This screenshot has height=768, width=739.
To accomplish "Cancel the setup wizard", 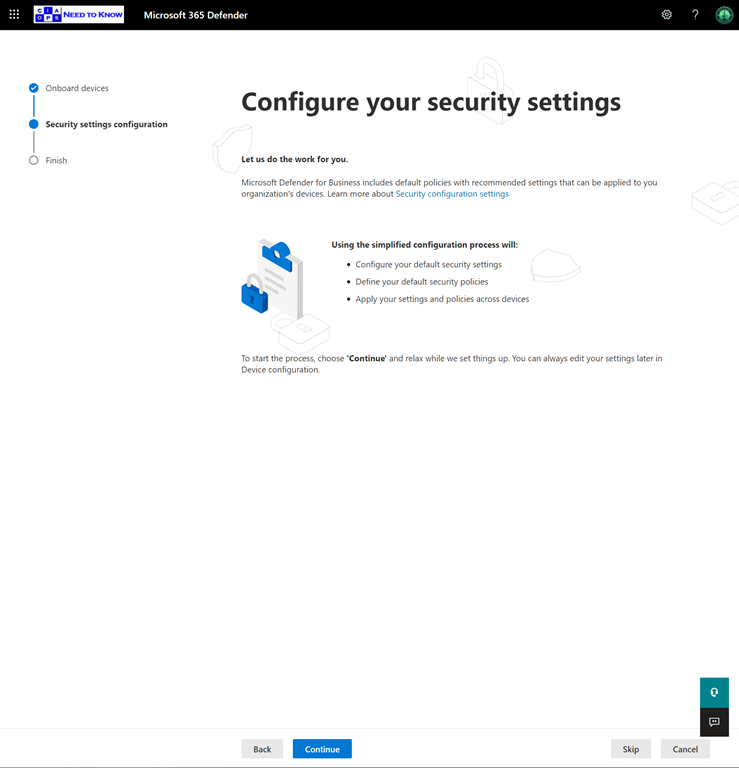I will (x=685, y=749).
